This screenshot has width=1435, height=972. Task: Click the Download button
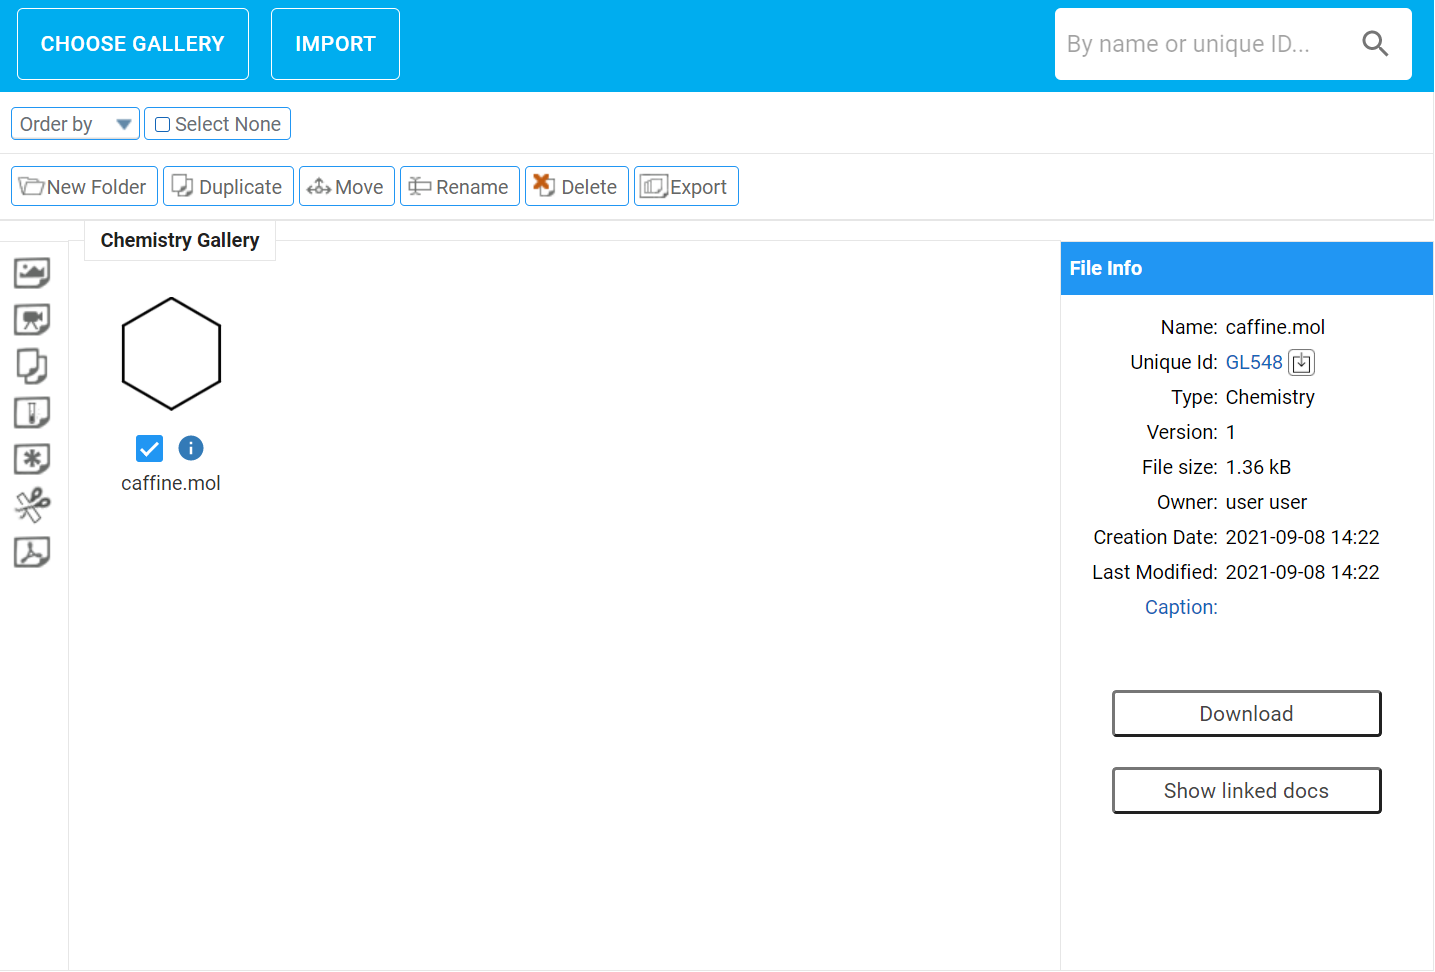pyautogui.click(x=1246, y=714)
